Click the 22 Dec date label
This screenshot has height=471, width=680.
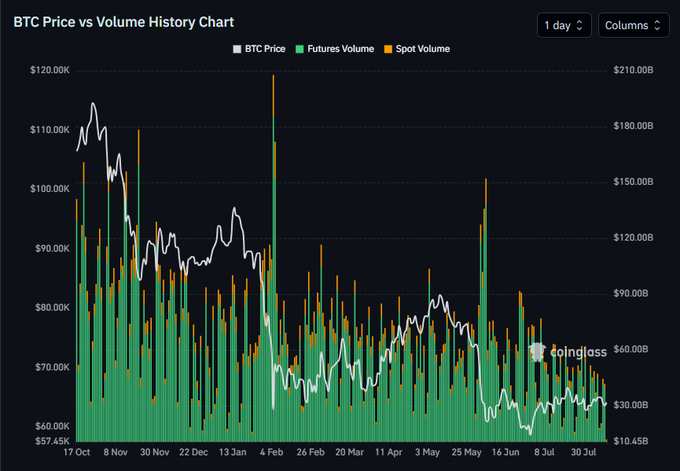coord(193,452)
